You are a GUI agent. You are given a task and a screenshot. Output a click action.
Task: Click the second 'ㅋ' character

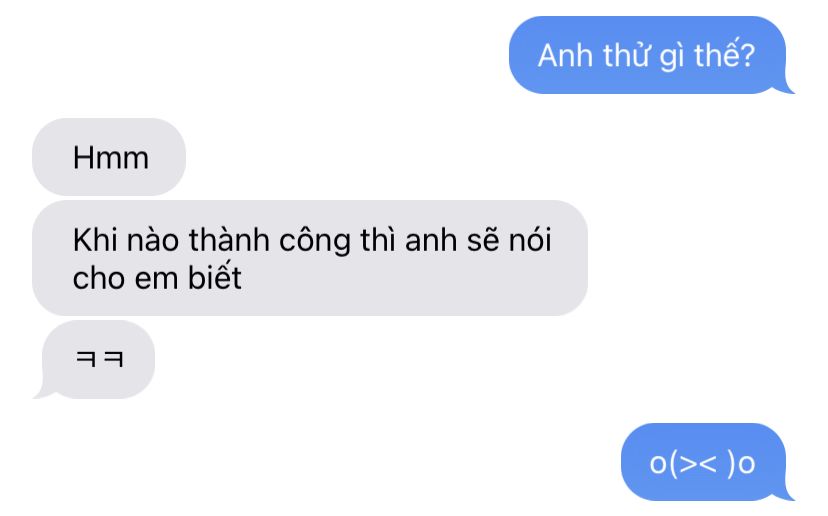[x=114, y=359]
